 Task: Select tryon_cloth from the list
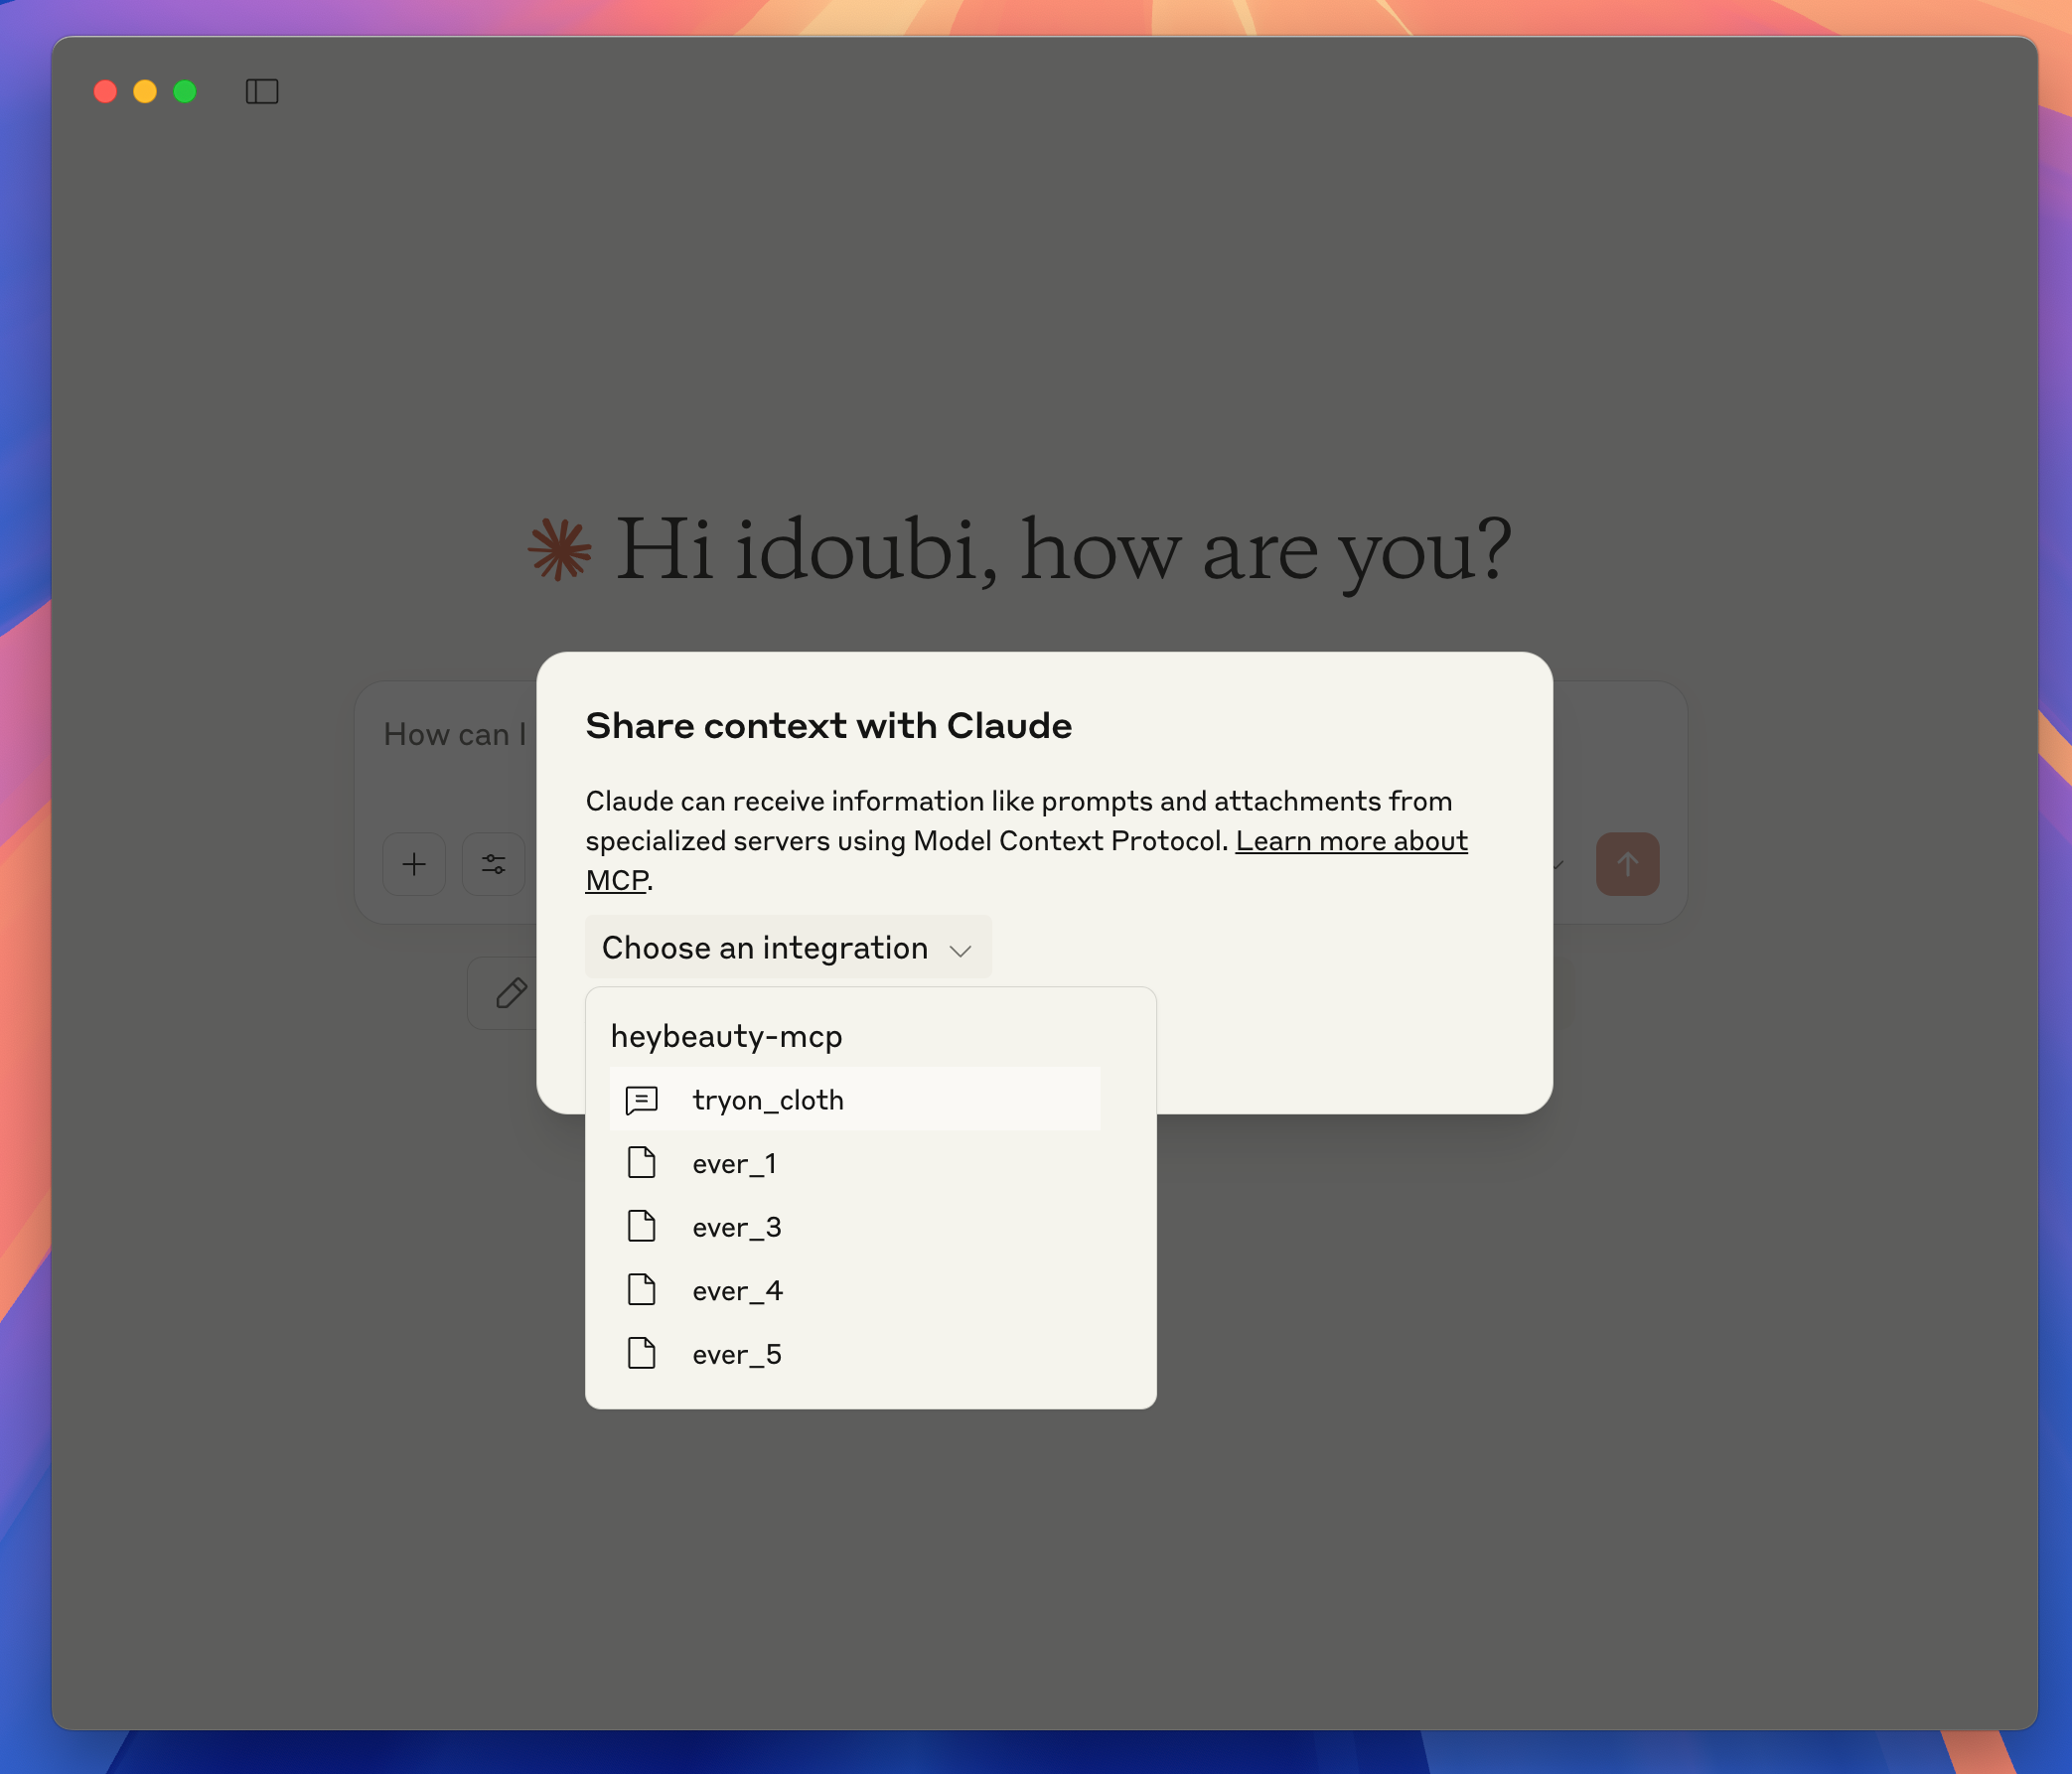click(x=768, y=1100)
